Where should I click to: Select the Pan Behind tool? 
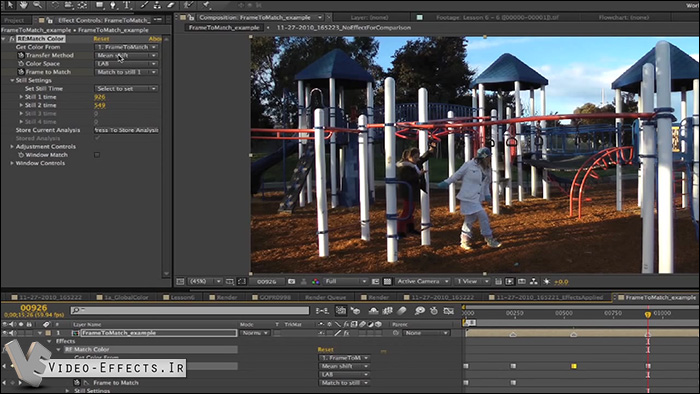(83, 5)
